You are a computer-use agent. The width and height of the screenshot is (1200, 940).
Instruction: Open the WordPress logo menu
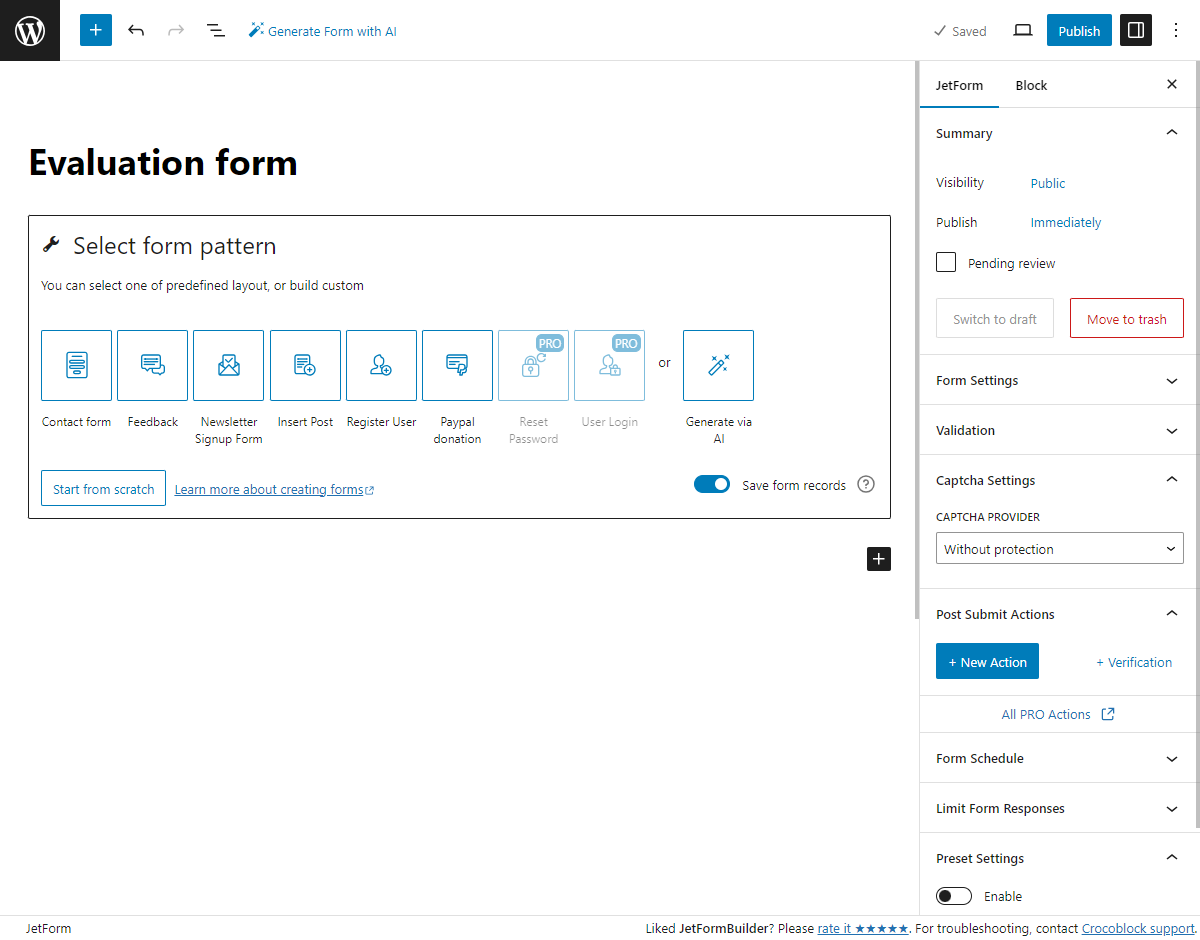[x=30, y=30]
